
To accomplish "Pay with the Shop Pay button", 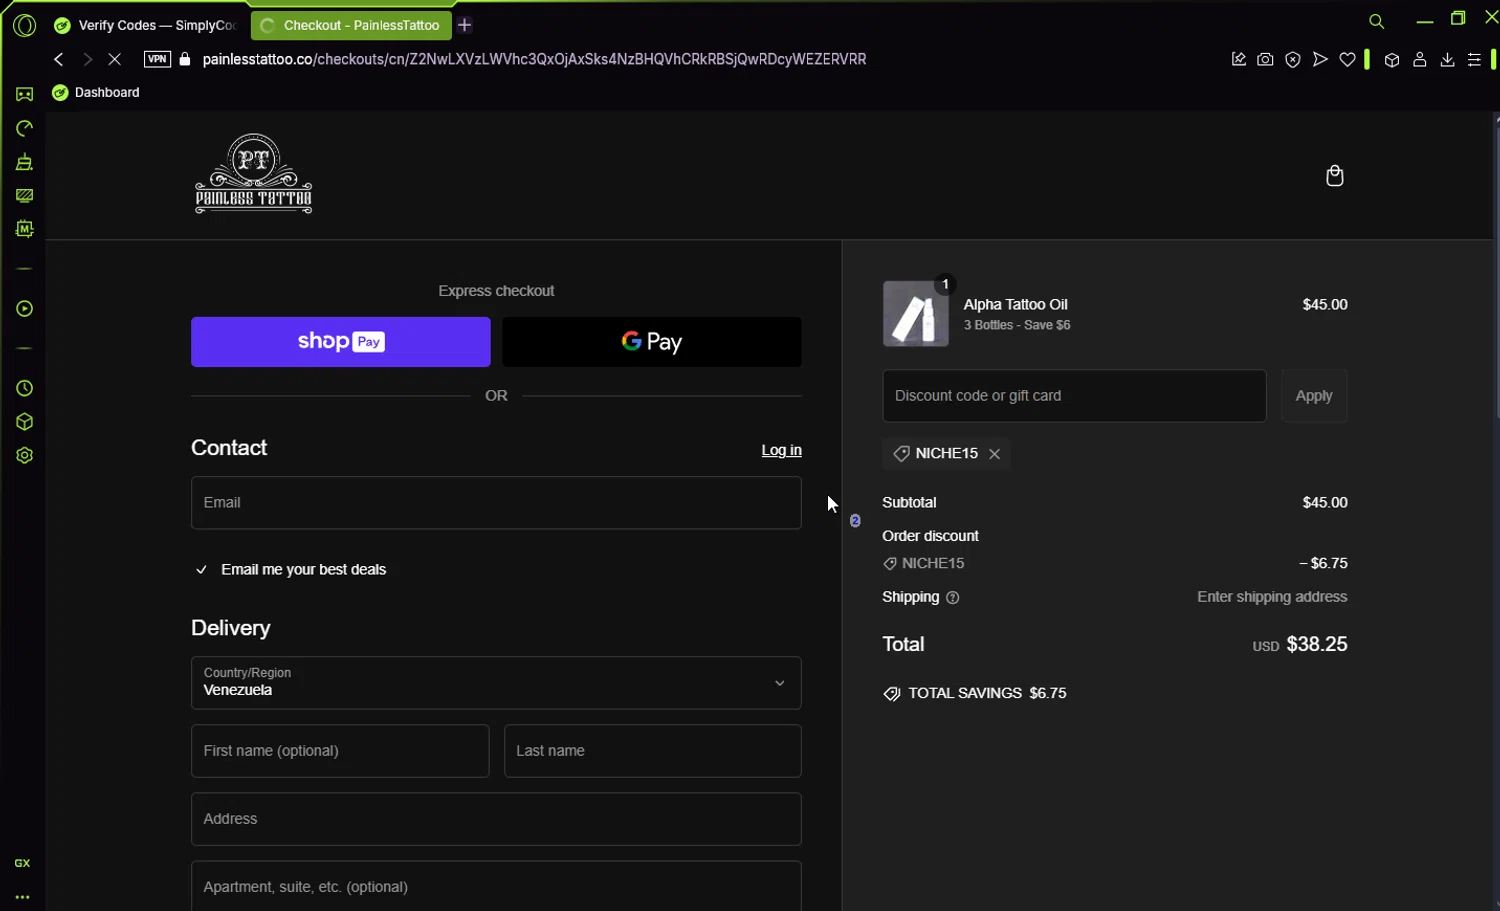I will click(x=341, y=342).
